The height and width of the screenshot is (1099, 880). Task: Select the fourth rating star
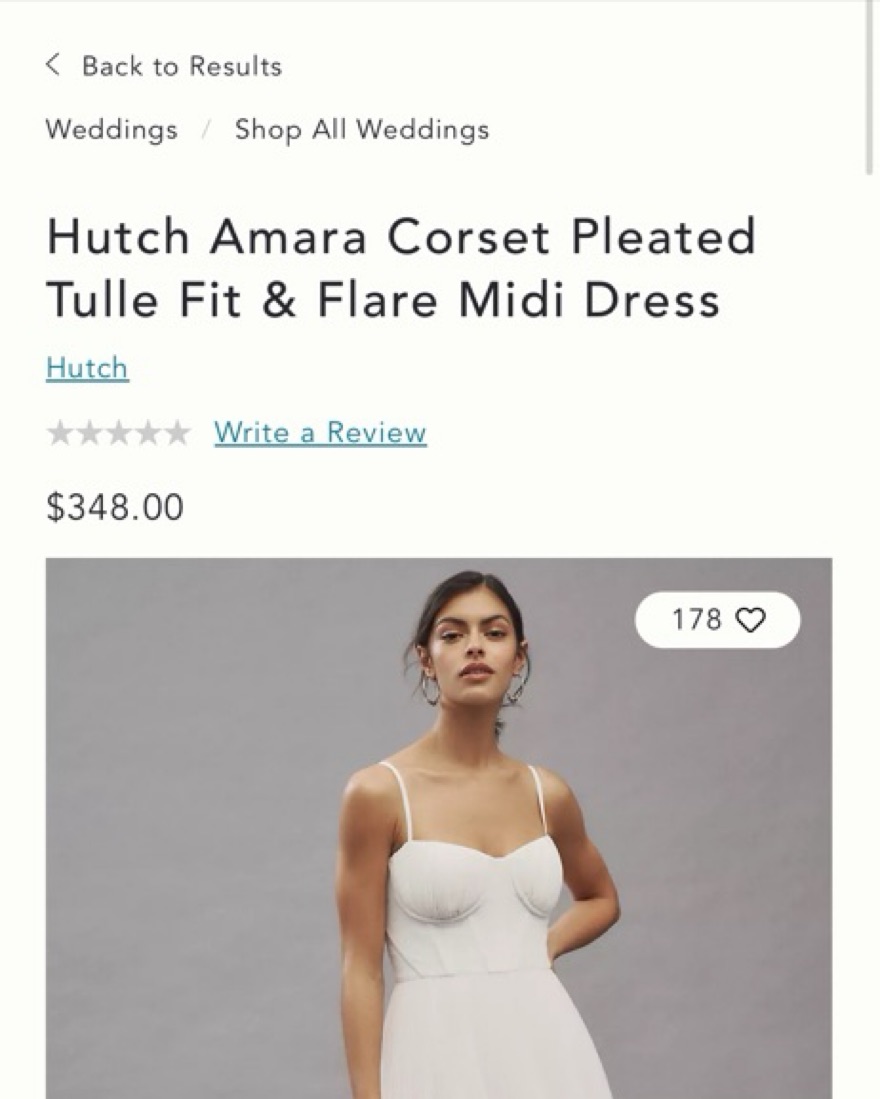[147, 433]
